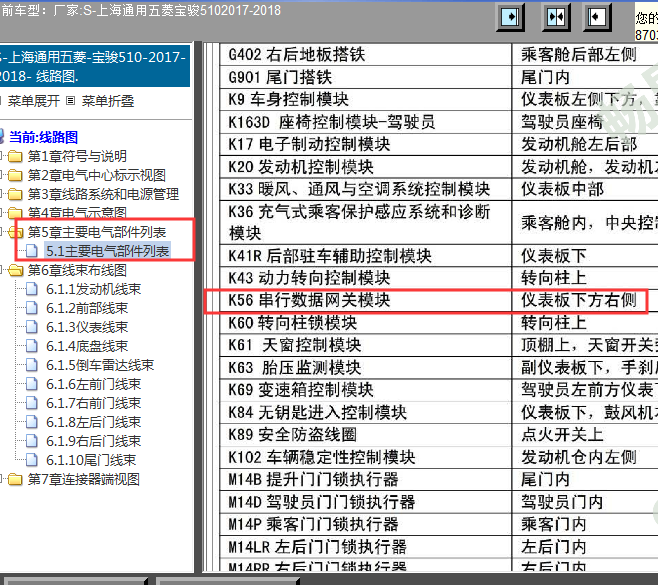Open page 6.1.9右后门线束
The image size is (658, 585).
point(94,441)
